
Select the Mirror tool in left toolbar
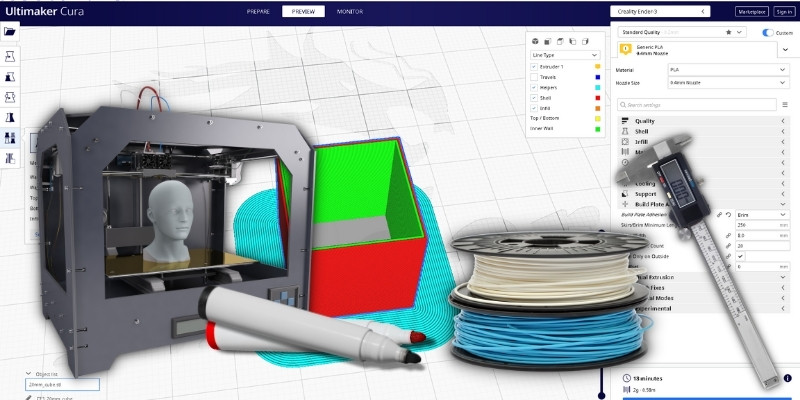[x=11, y=117]
